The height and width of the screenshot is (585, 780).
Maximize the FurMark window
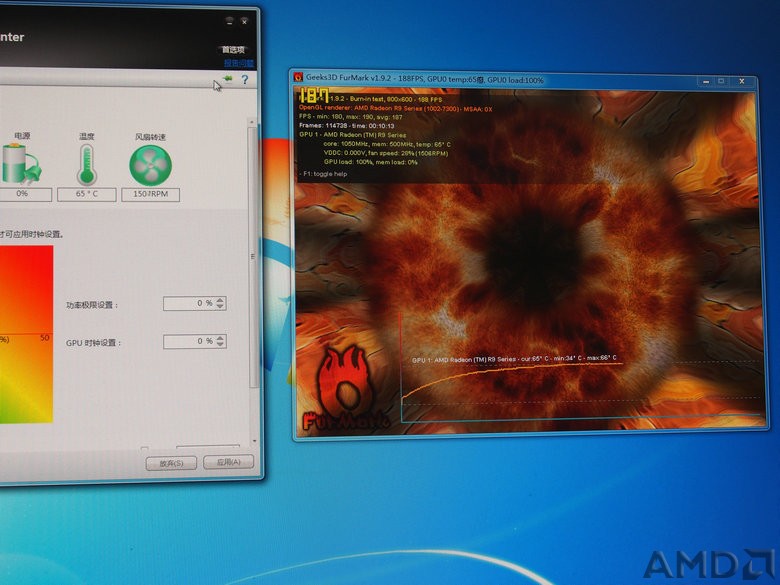721,81
